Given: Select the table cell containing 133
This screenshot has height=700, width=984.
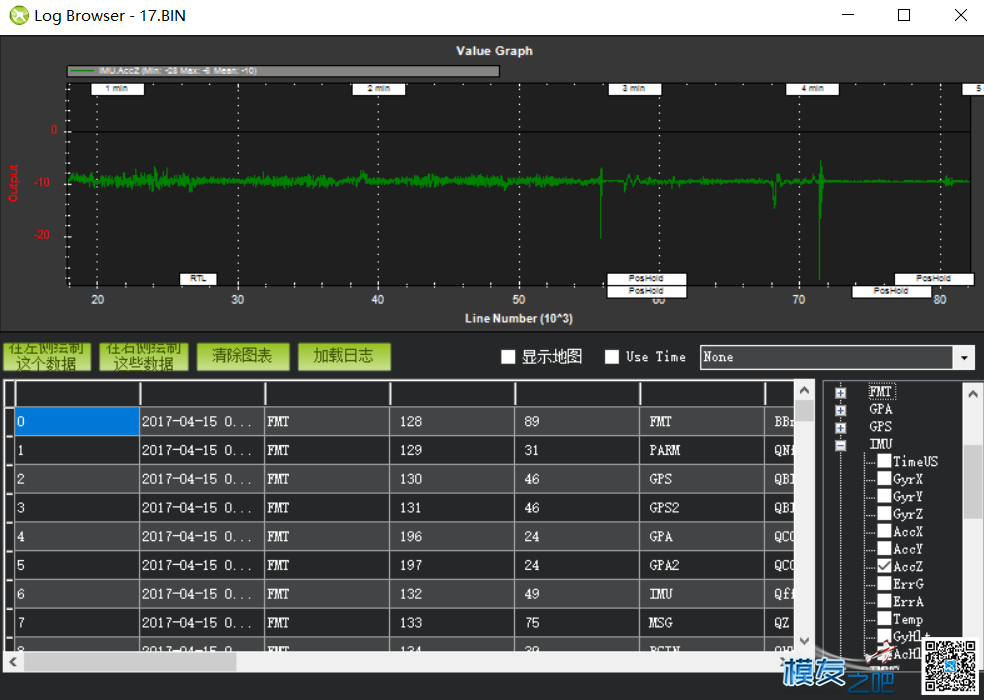Looking at the screenshot, I should (x=452, y=623).
